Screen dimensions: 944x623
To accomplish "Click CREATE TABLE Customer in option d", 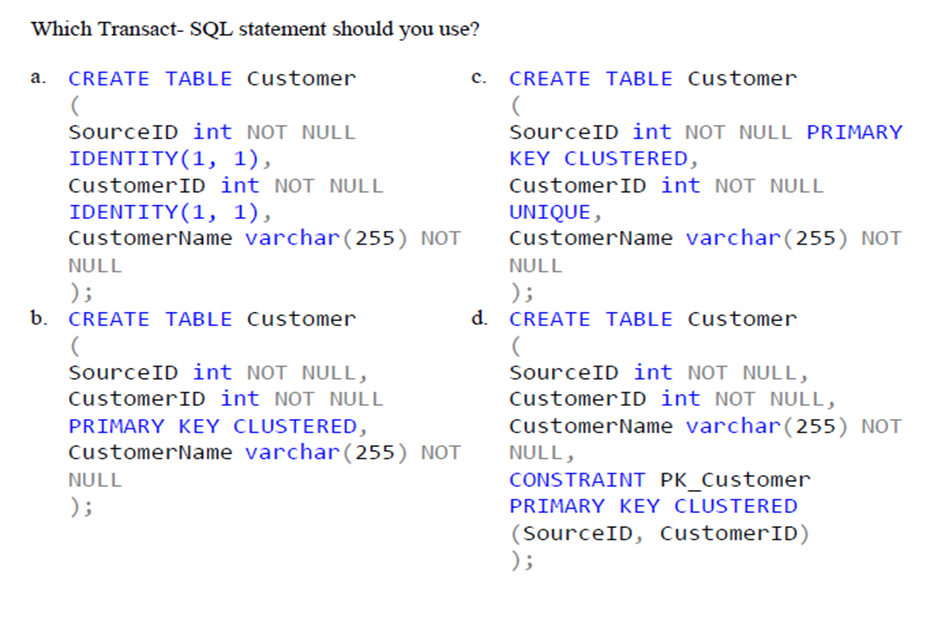I will click(x=652, y=318).
